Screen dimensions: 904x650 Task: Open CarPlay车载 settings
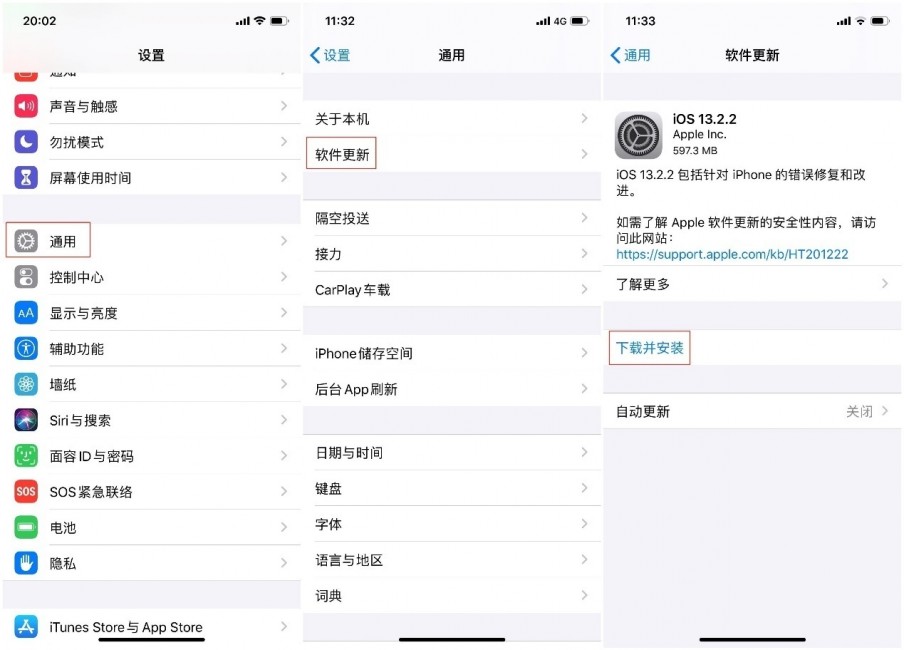(x=451, y=290)
